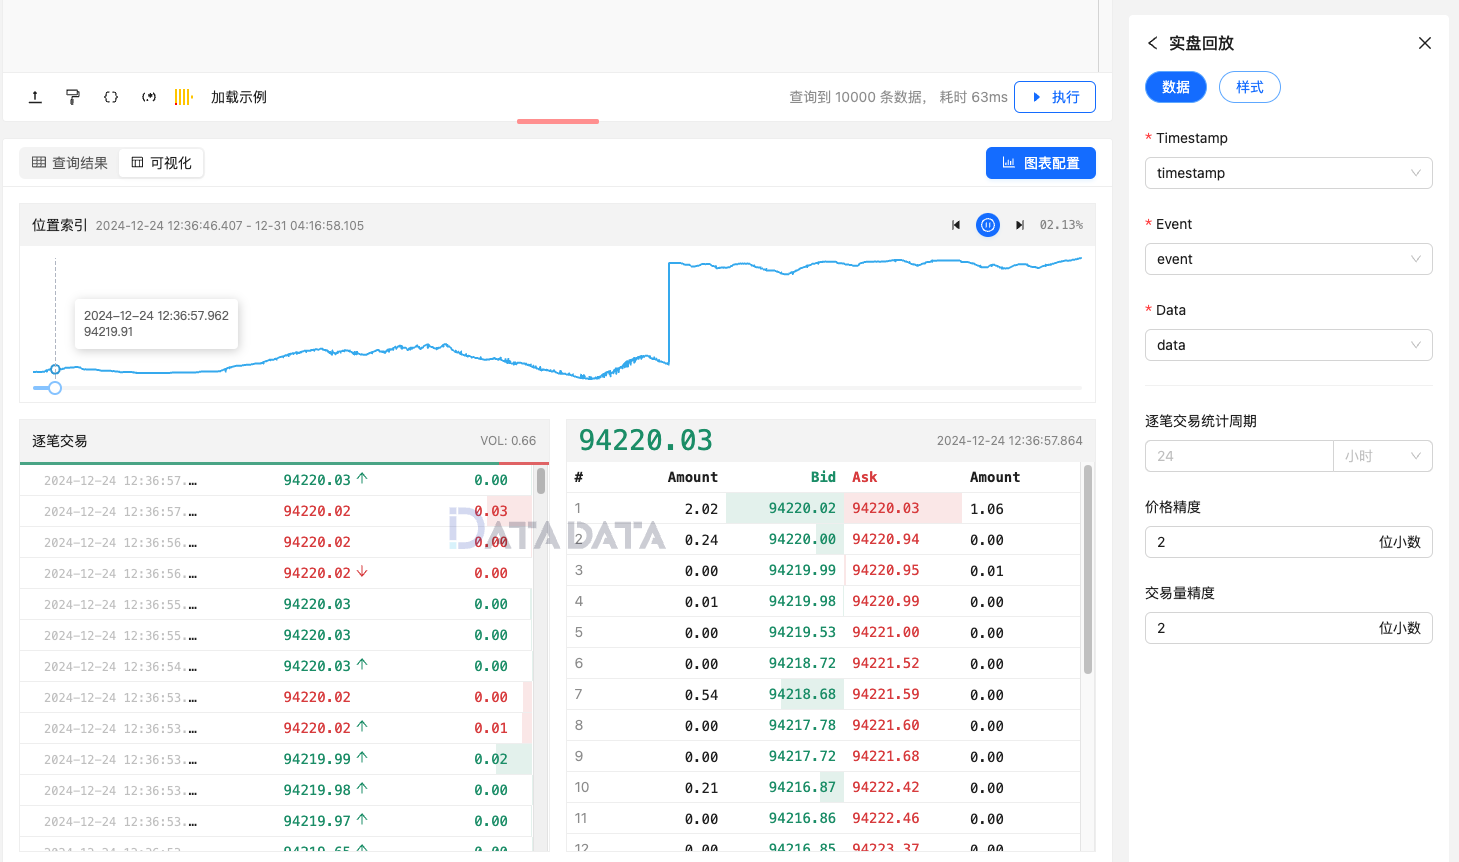1459x862 pixels.
Task: Skip to next replay step
Action: click(x=1020, y=225)
